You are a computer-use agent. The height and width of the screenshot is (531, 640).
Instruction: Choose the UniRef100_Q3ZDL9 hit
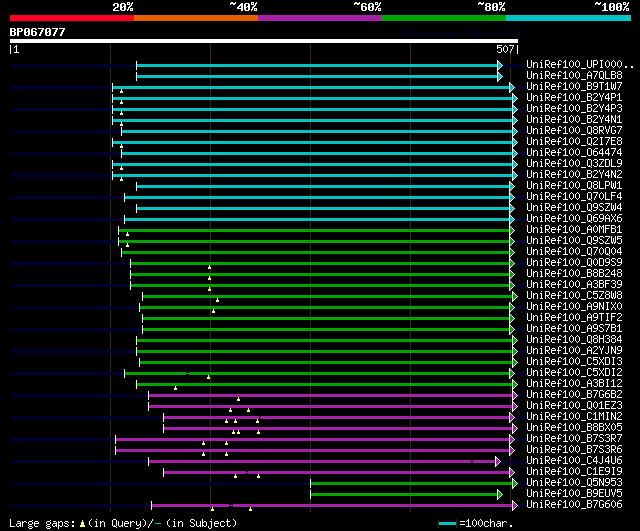click(574, 164)
